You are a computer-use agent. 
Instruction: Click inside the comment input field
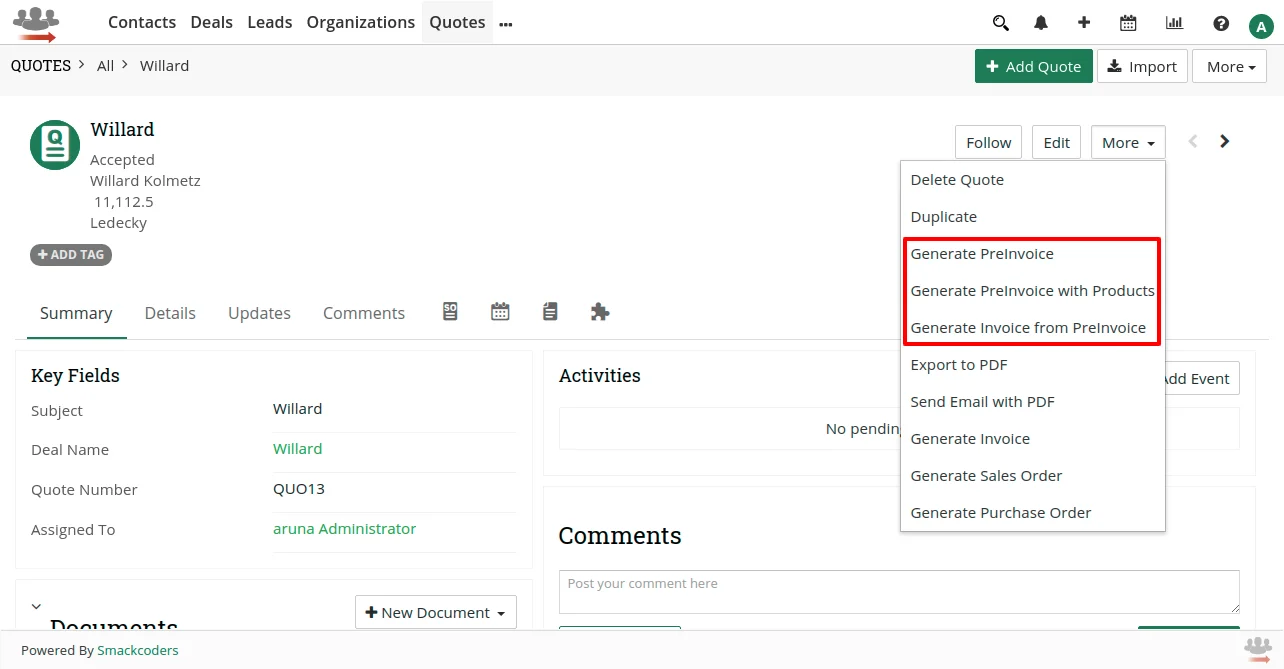click(x=898, y=591)
